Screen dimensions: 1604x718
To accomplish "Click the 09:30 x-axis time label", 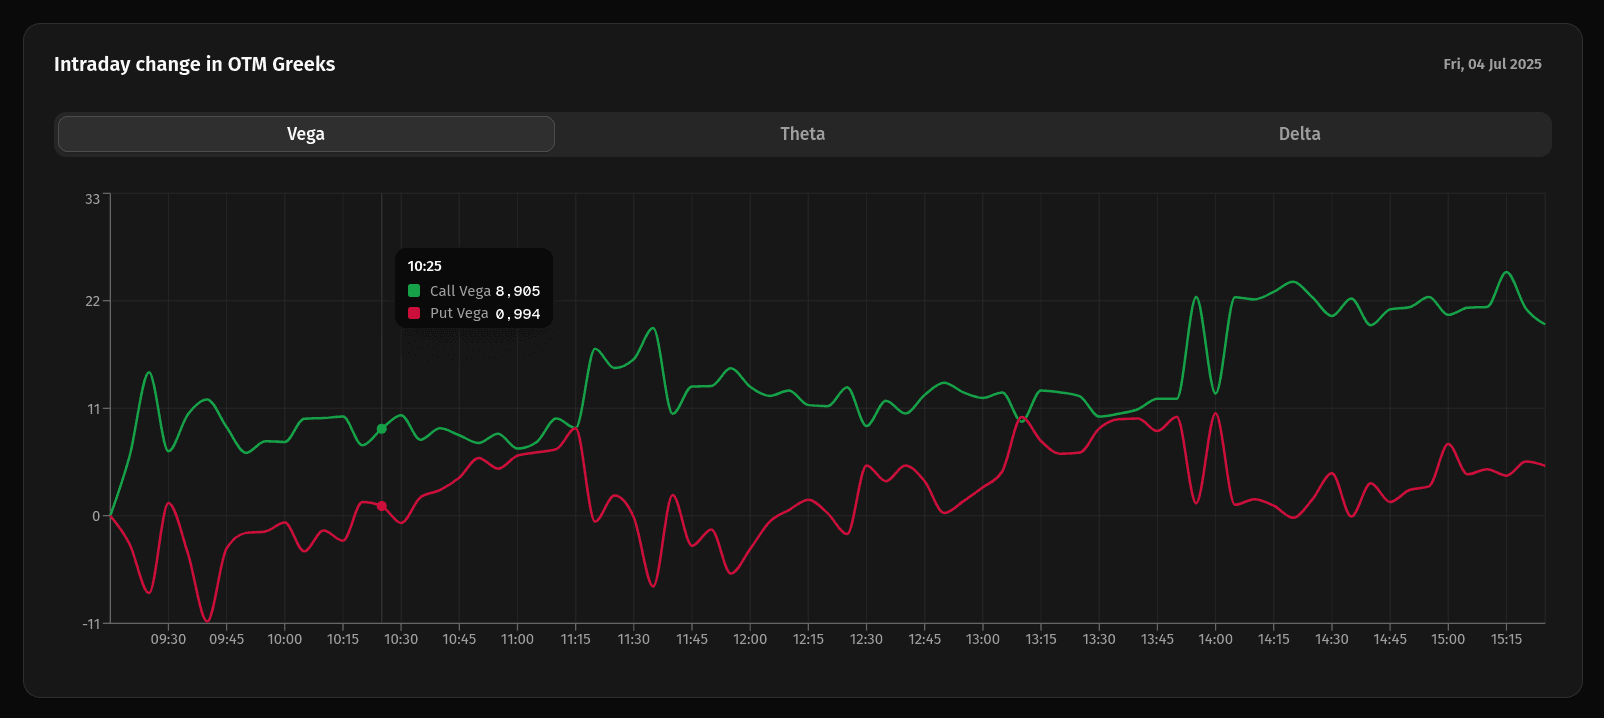I will (168, 639).
